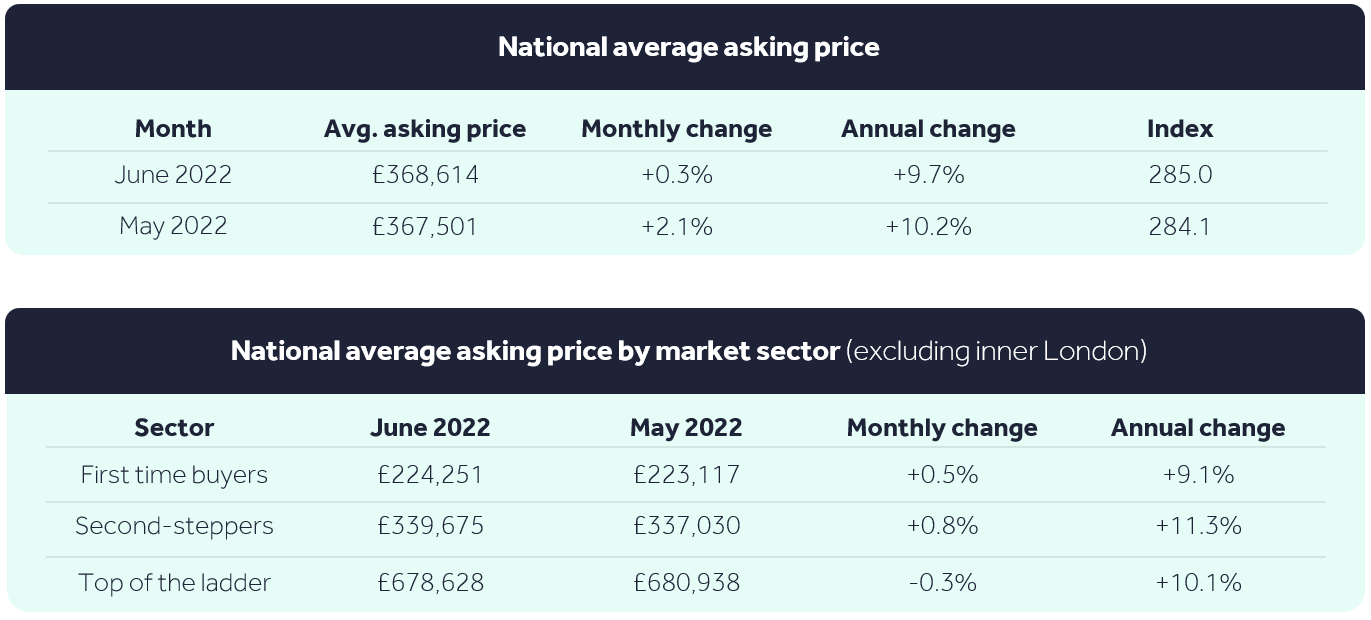Click the 284.1 index value

1180,227
